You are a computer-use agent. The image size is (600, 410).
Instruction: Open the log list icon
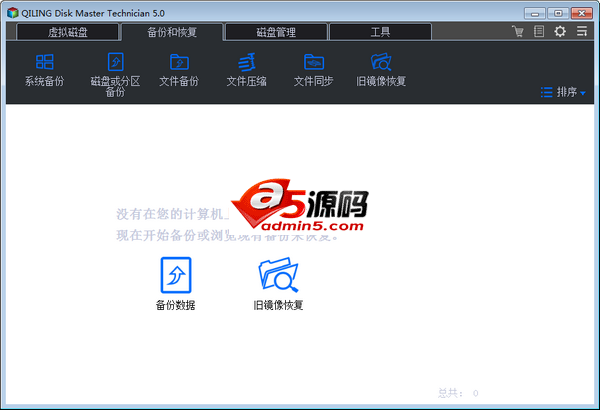pyautogui.click(x=539, y=31)
